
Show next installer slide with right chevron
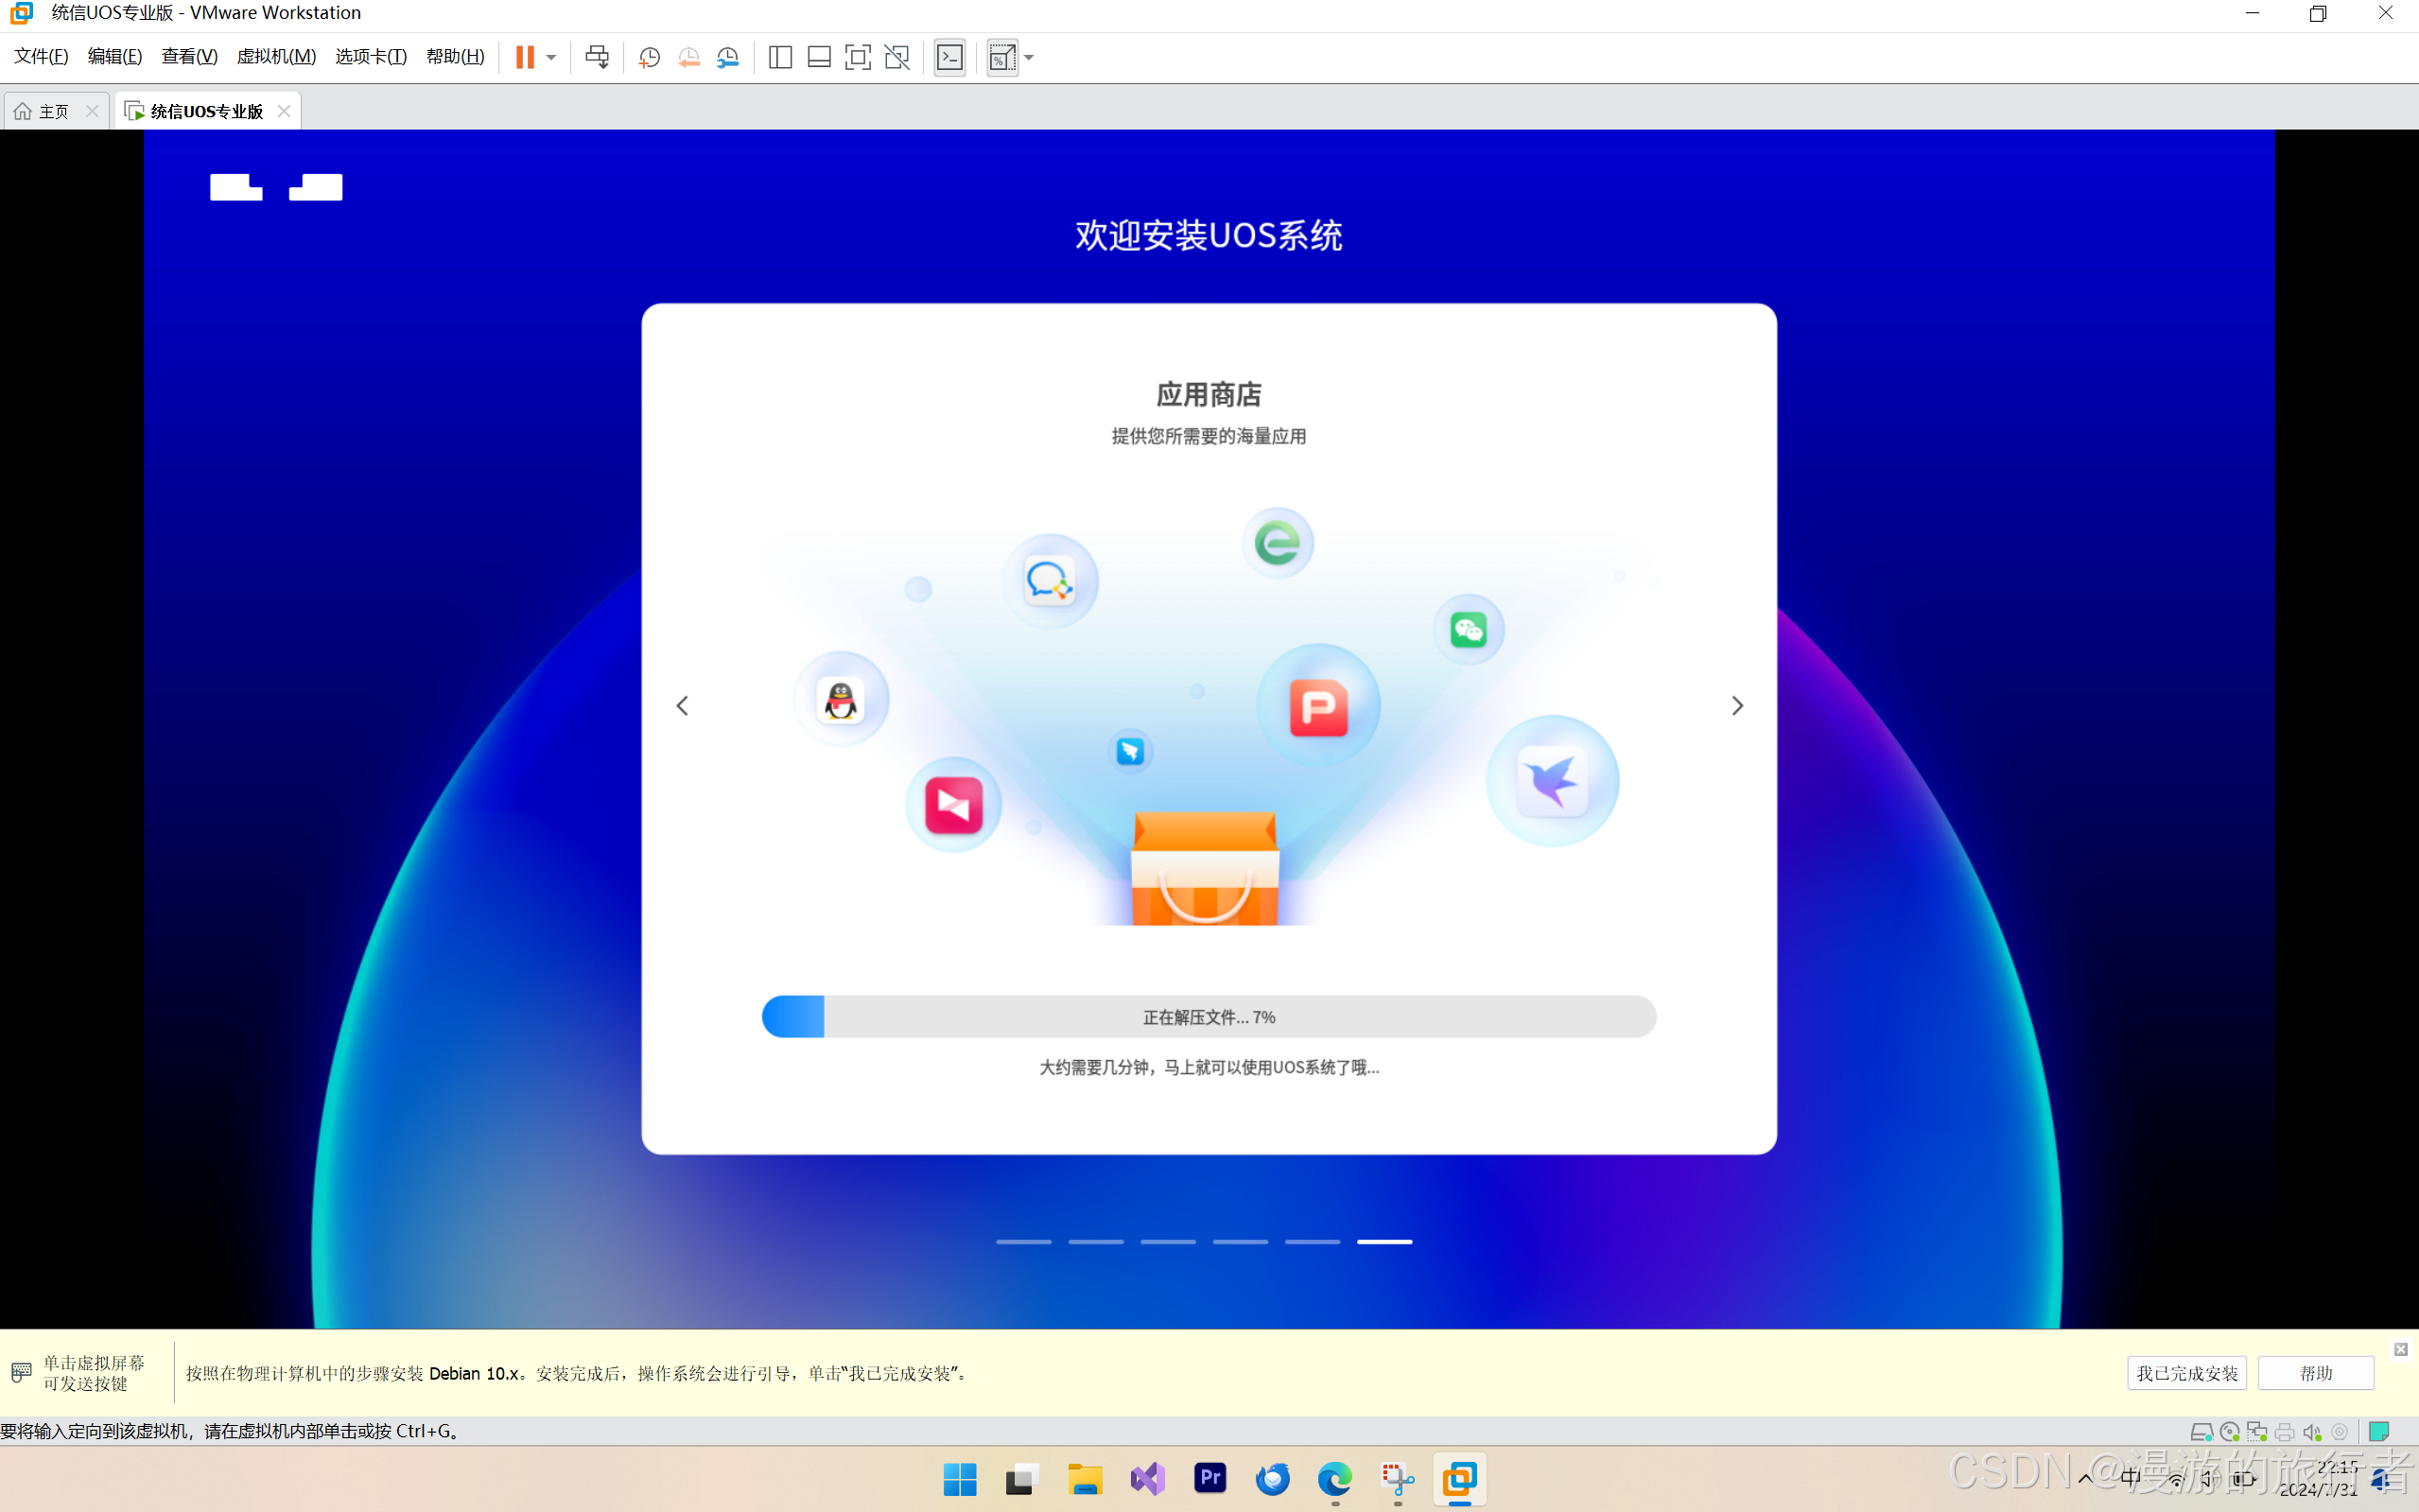1737,706
